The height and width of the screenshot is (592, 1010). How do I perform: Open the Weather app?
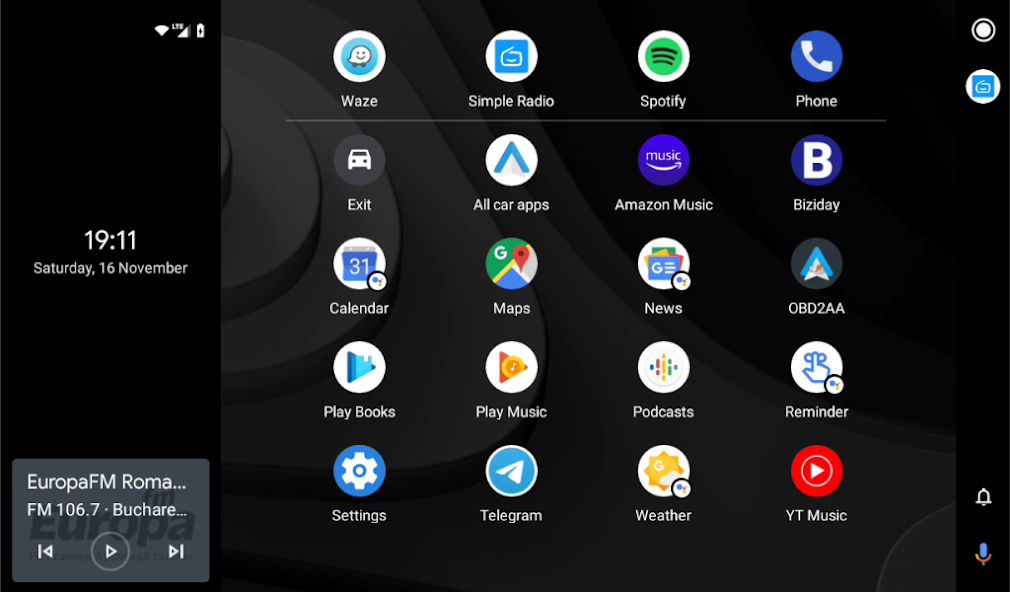(x=663, y=470)
